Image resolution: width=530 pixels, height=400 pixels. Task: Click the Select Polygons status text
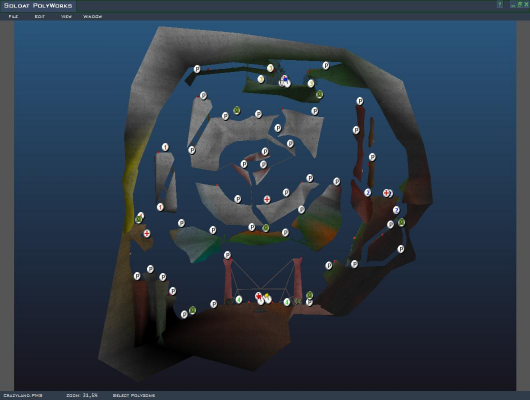[134, 395]
